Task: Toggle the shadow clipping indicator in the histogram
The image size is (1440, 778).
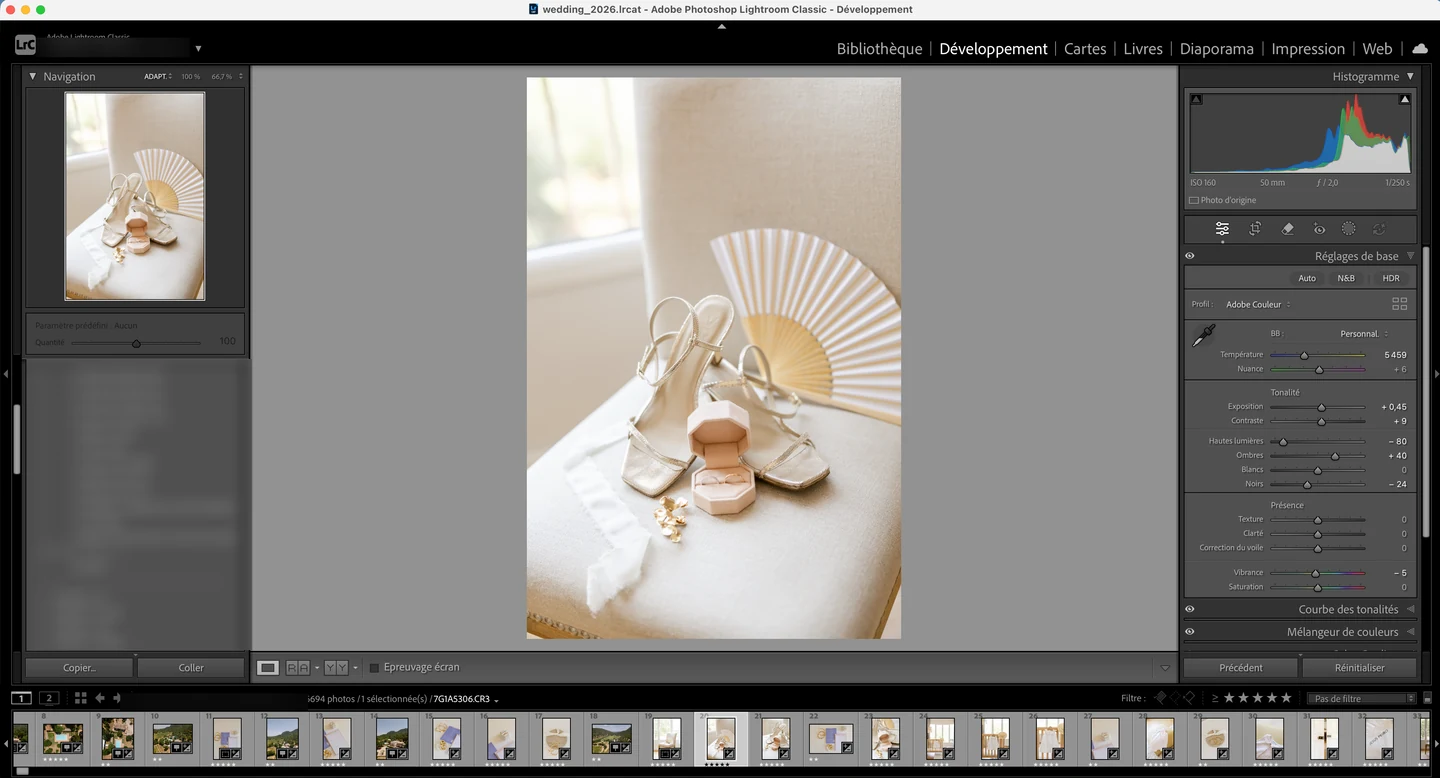Action: point(1196,99)
